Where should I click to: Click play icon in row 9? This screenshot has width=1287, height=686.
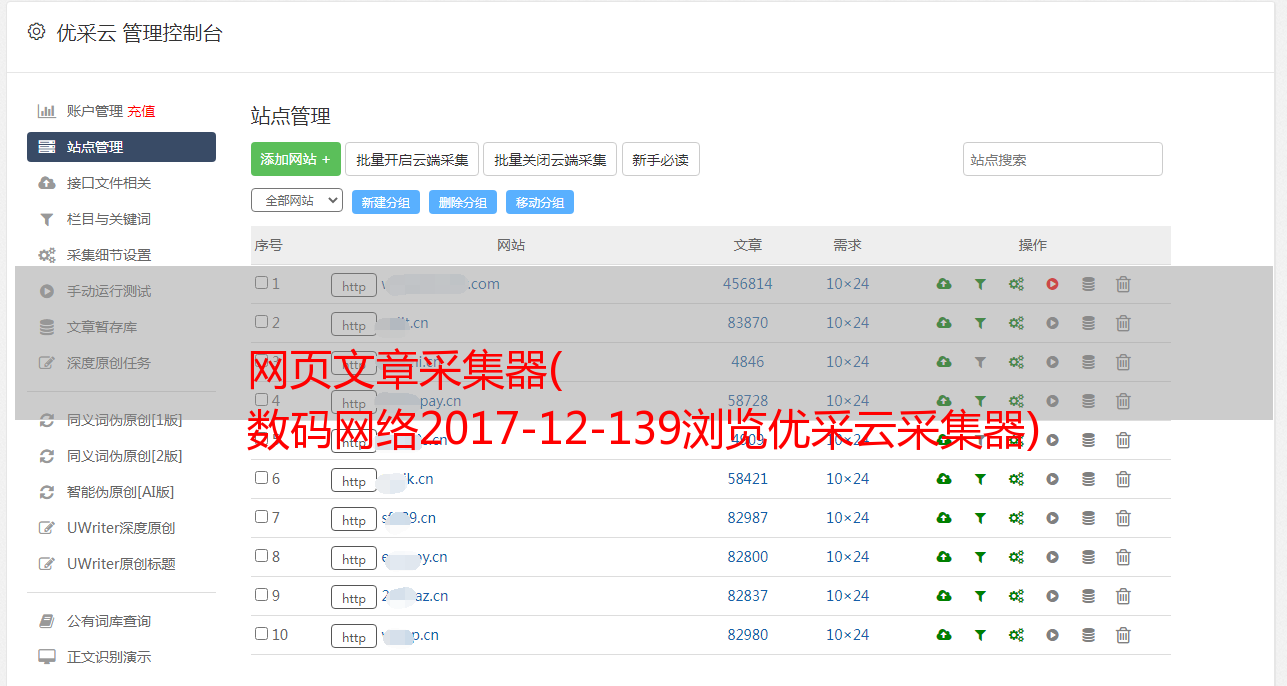1052,596
